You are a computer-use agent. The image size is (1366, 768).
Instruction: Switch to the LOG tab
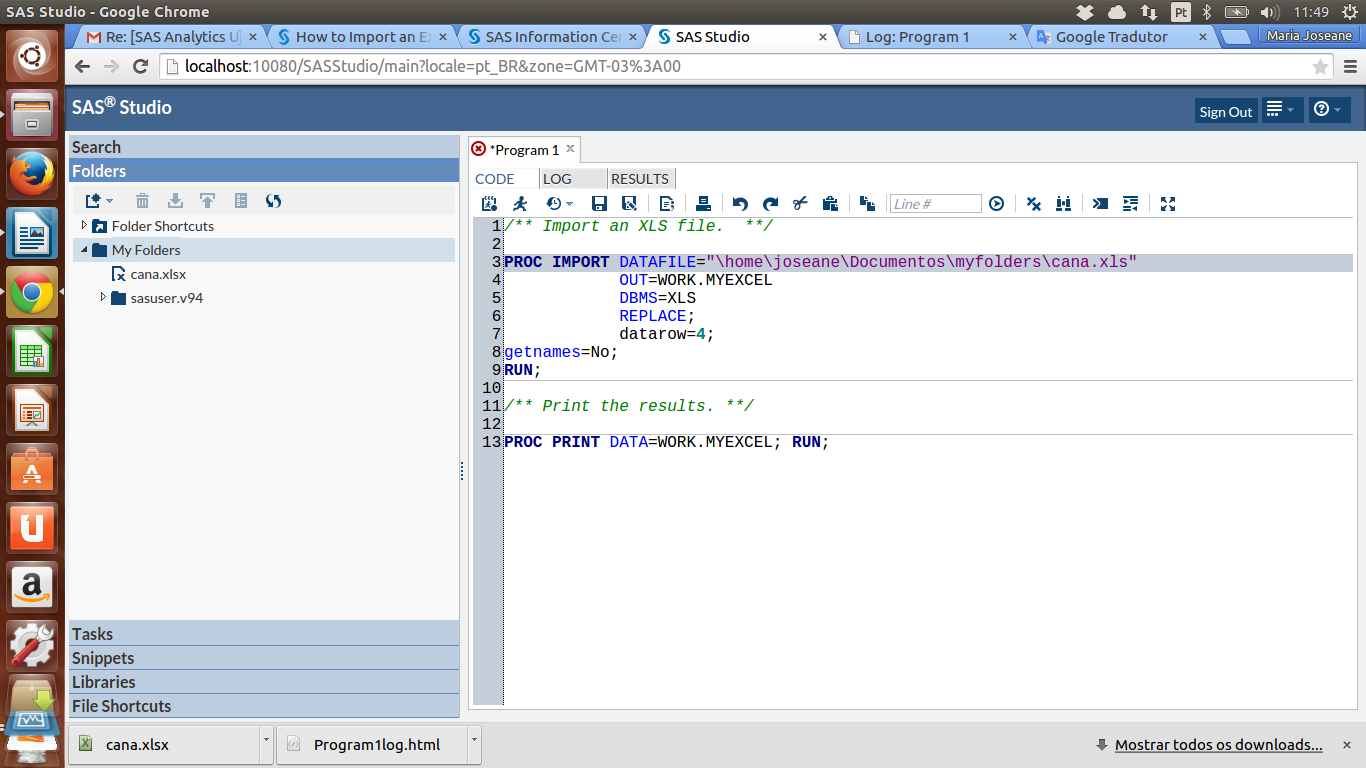click(x=557, y=179)
